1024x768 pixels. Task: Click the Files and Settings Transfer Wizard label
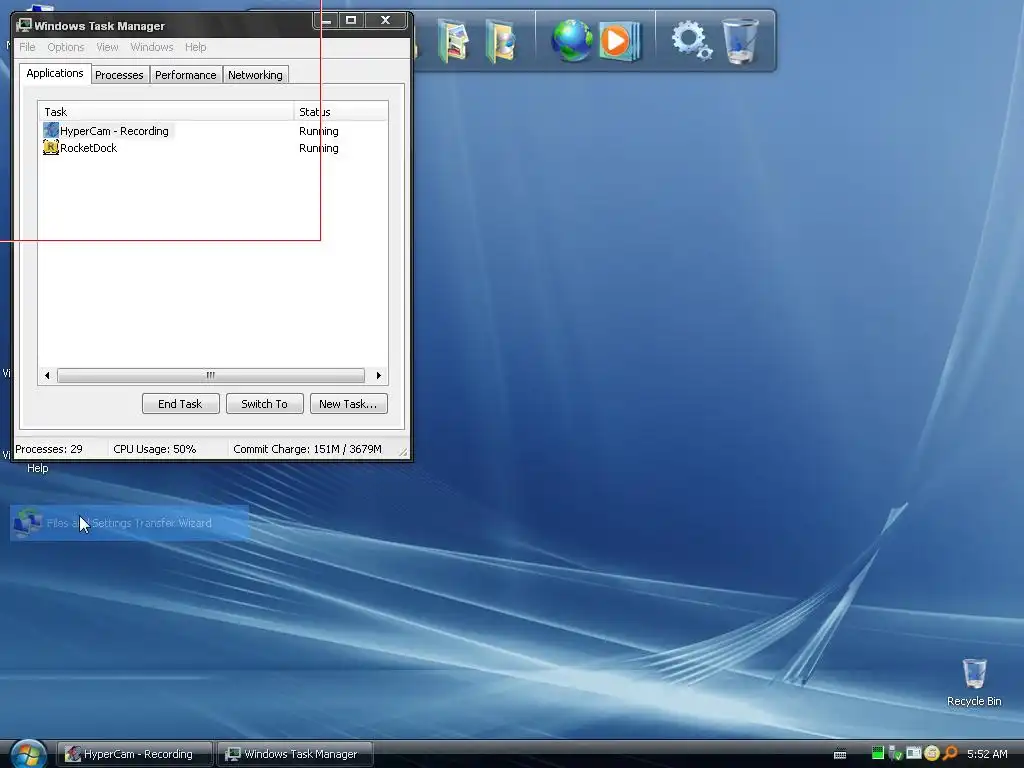tap(129, 523)
